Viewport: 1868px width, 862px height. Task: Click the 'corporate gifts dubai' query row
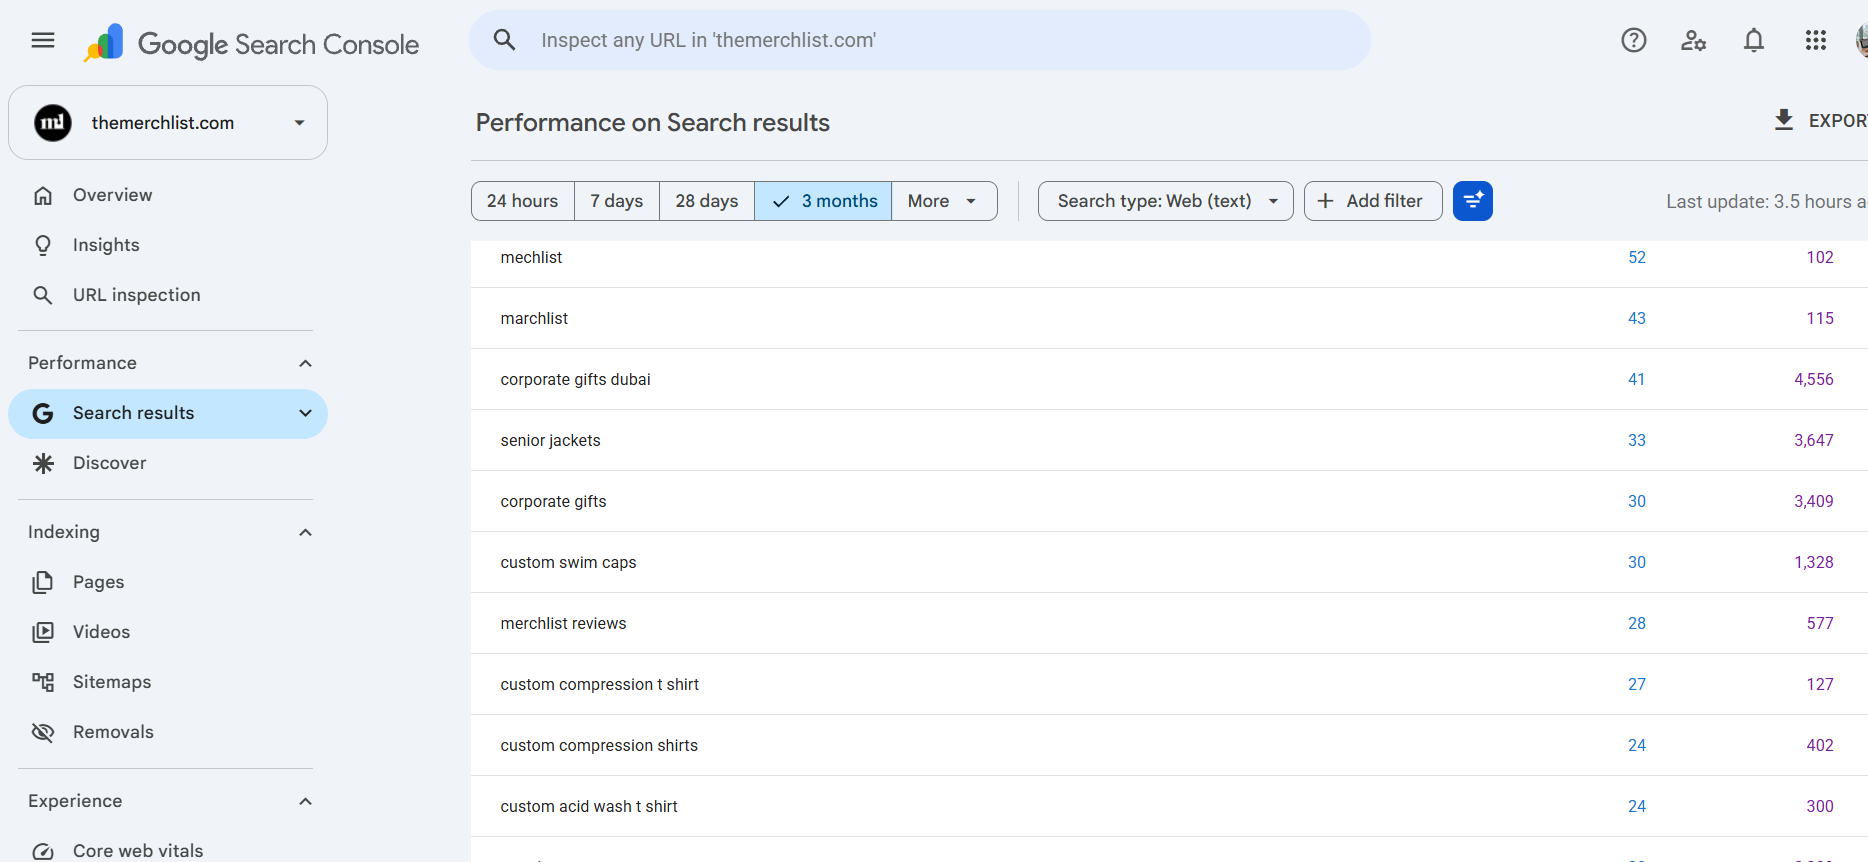pos(1169,379)
